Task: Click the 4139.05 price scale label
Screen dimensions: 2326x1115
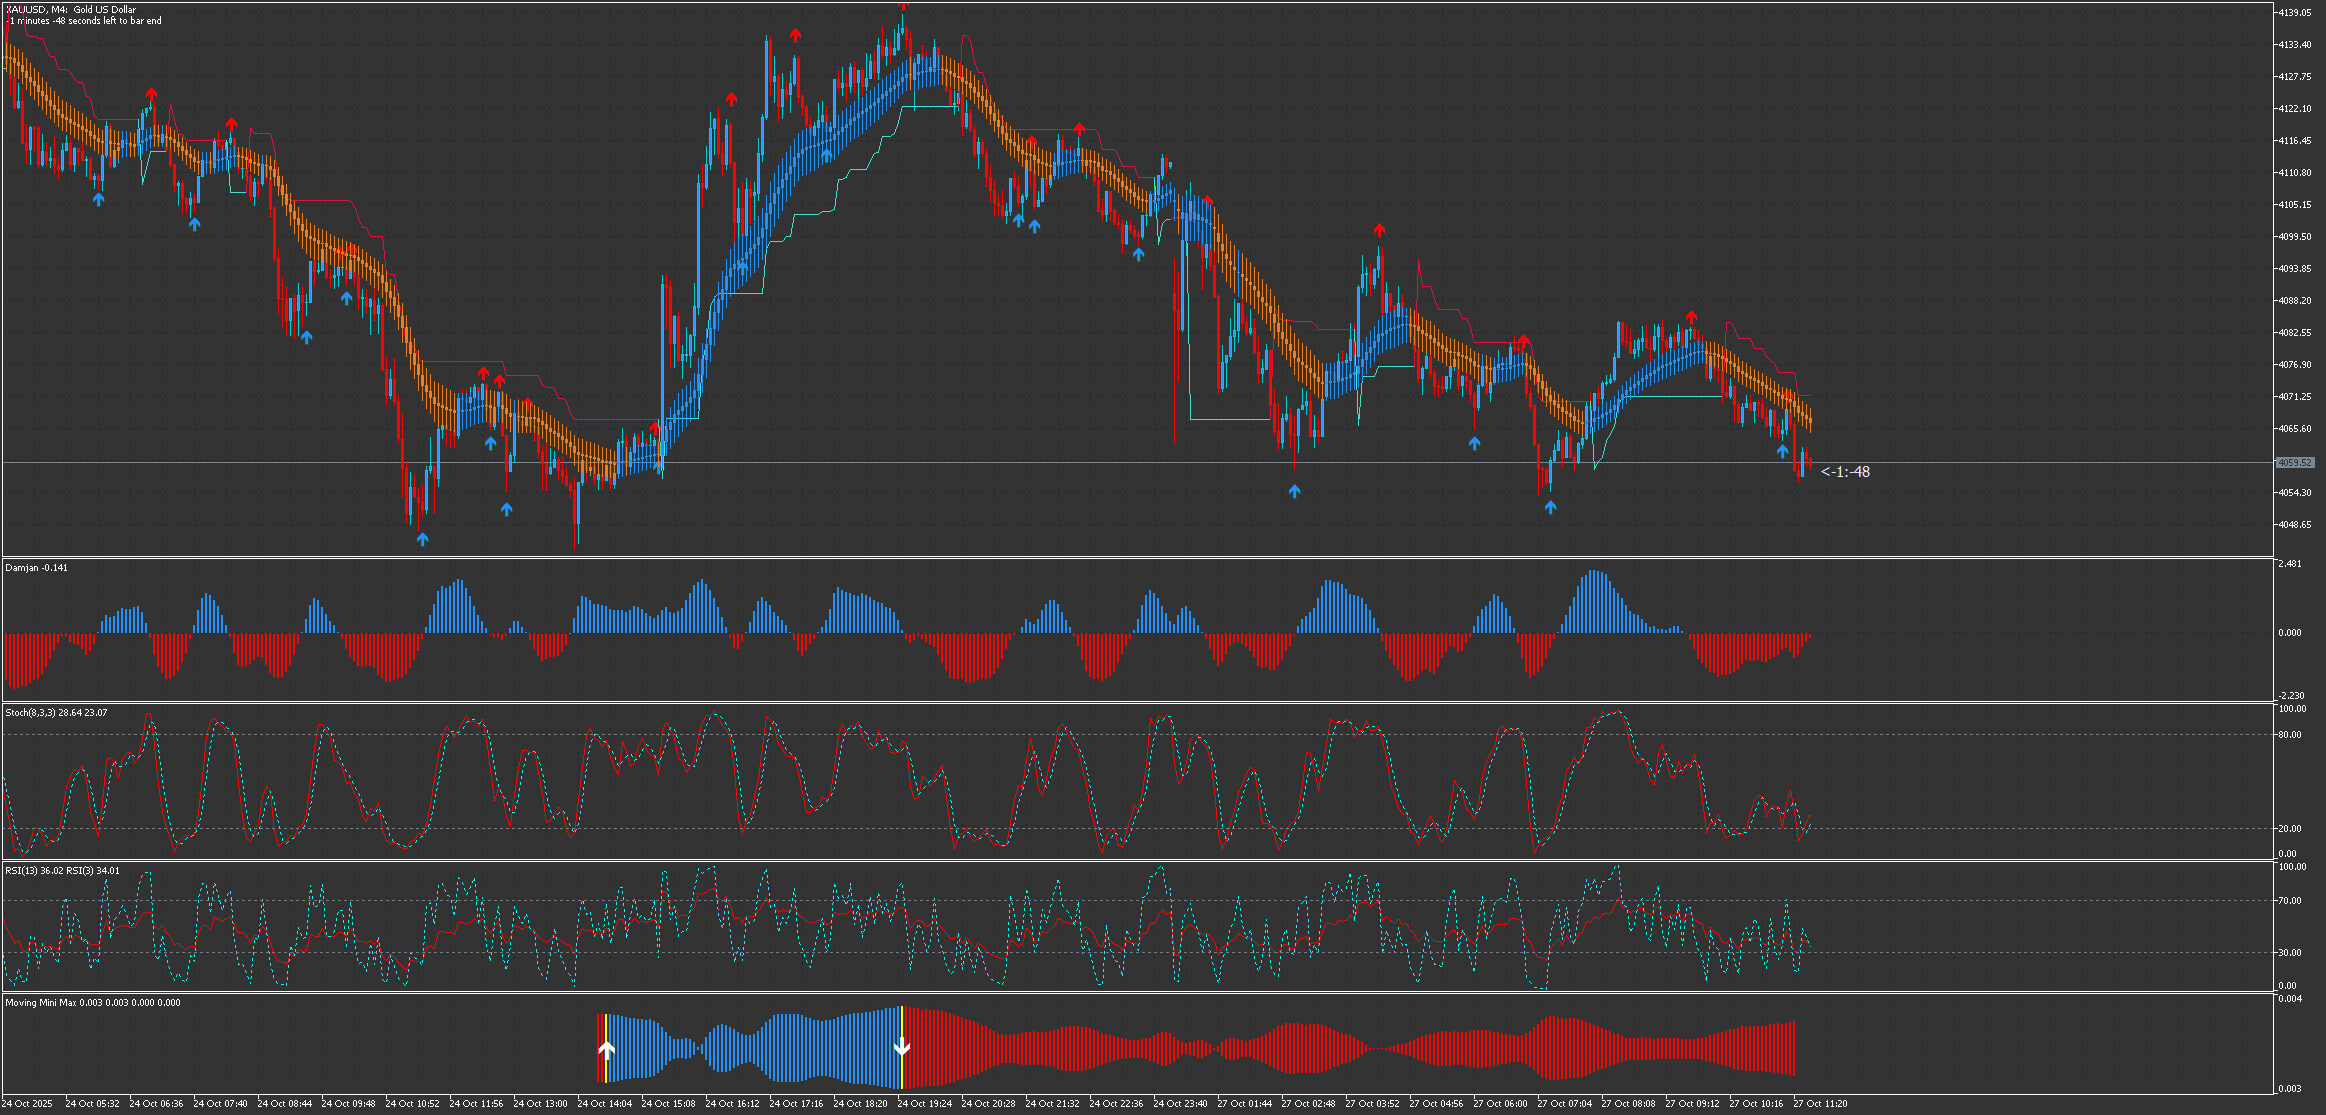Action: (x=2293, y=12)
